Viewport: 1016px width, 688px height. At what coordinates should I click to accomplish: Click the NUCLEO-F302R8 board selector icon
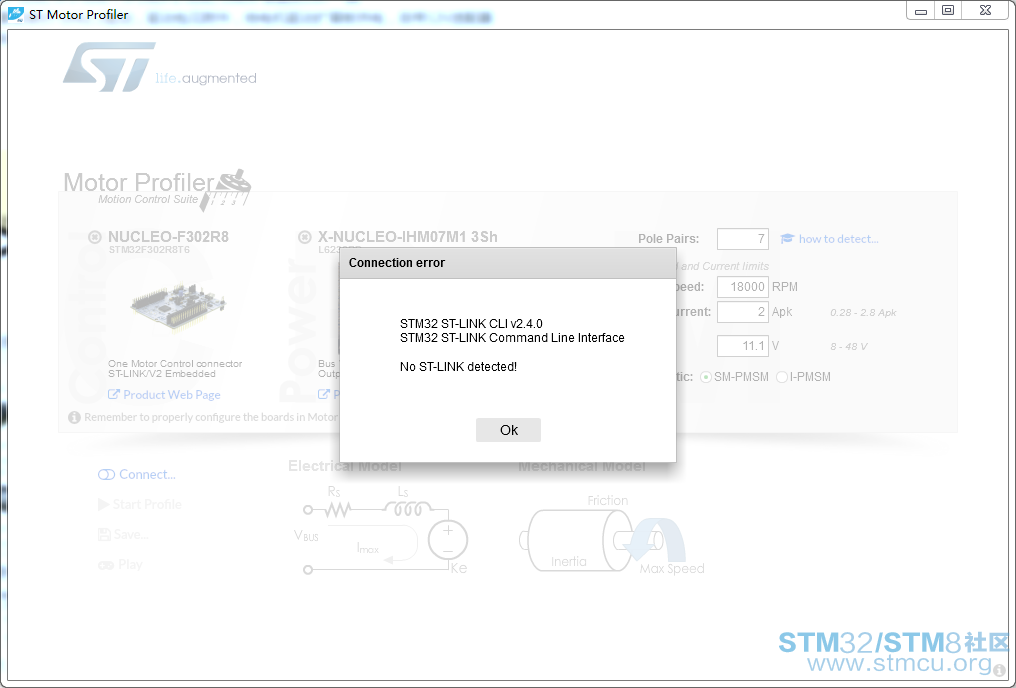(x=95, y=237)
